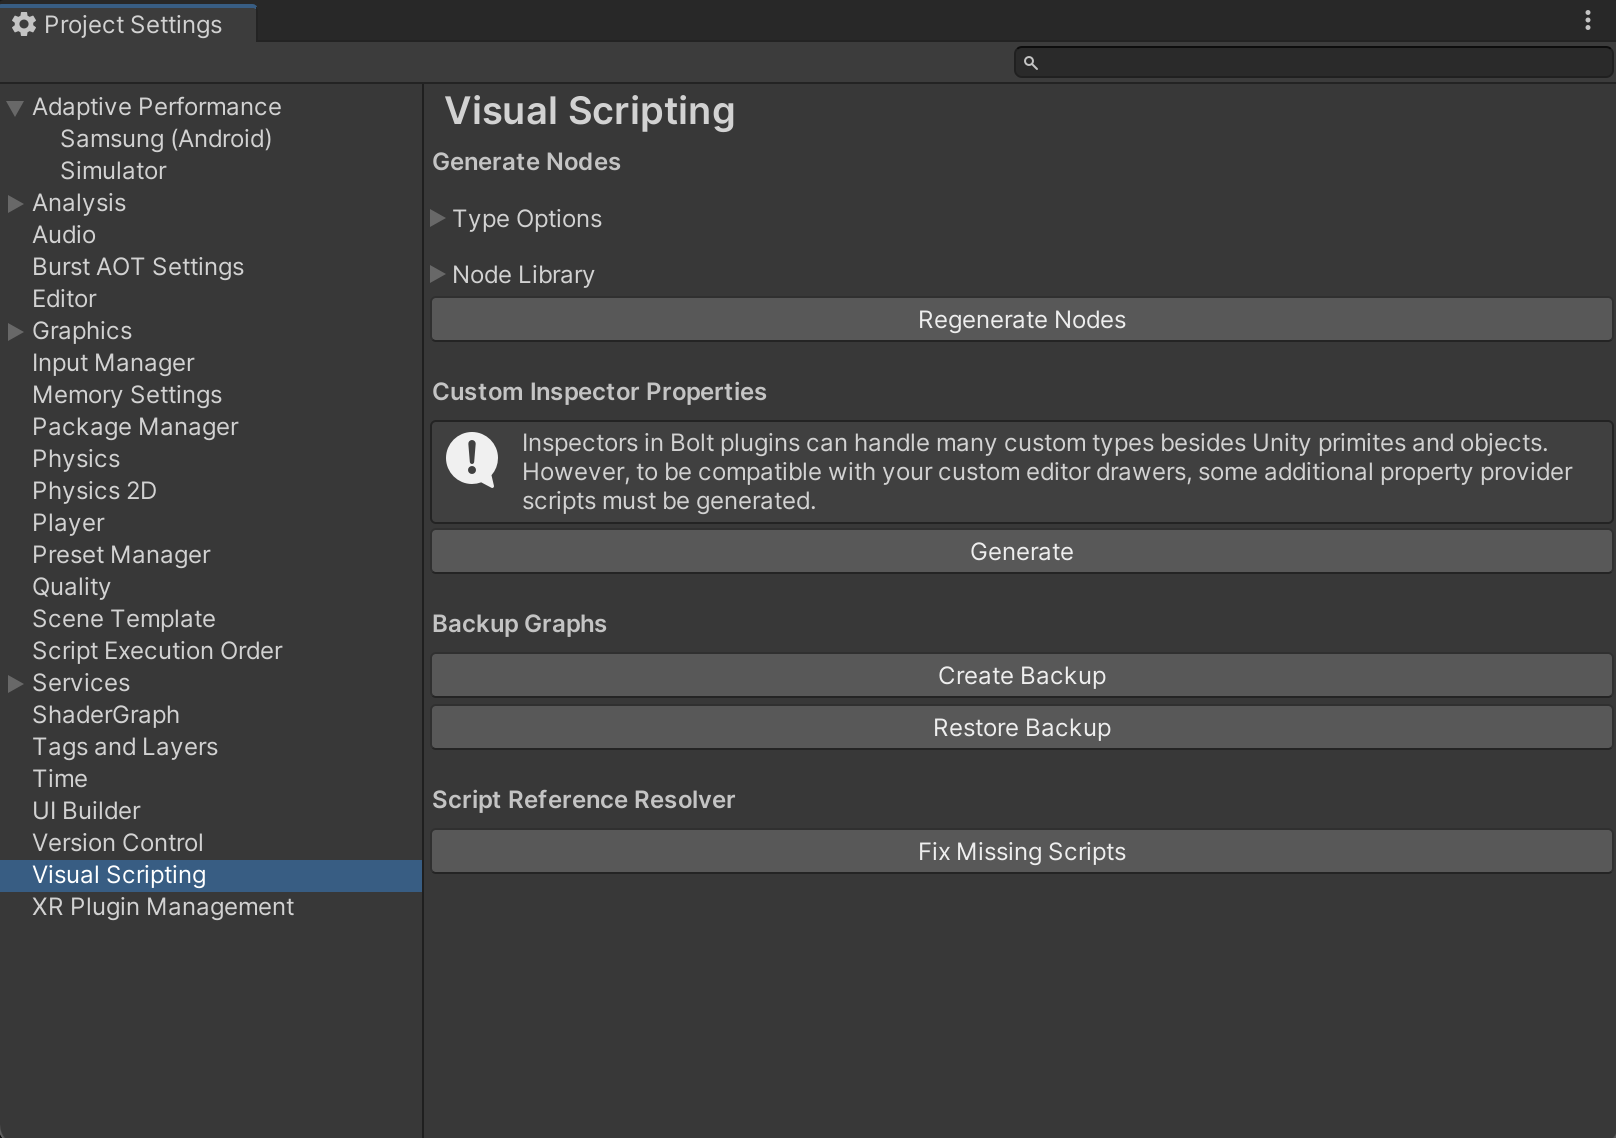Expand the Analysis category in the sidebar

click(x=15, y=203)
